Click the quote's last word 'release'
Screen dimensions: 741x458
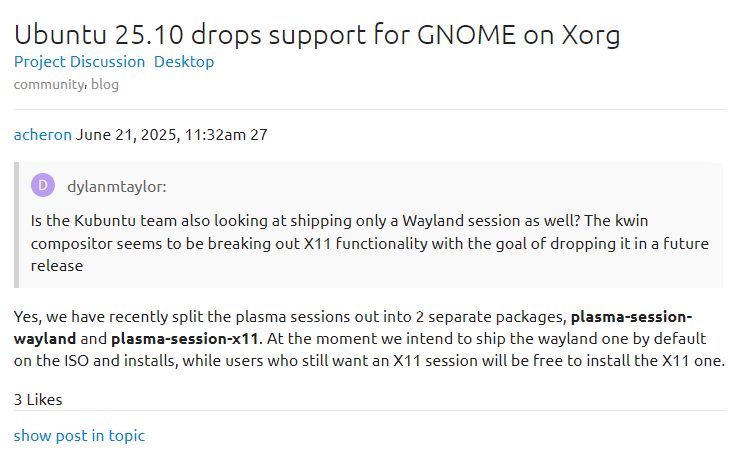[58, 266]
